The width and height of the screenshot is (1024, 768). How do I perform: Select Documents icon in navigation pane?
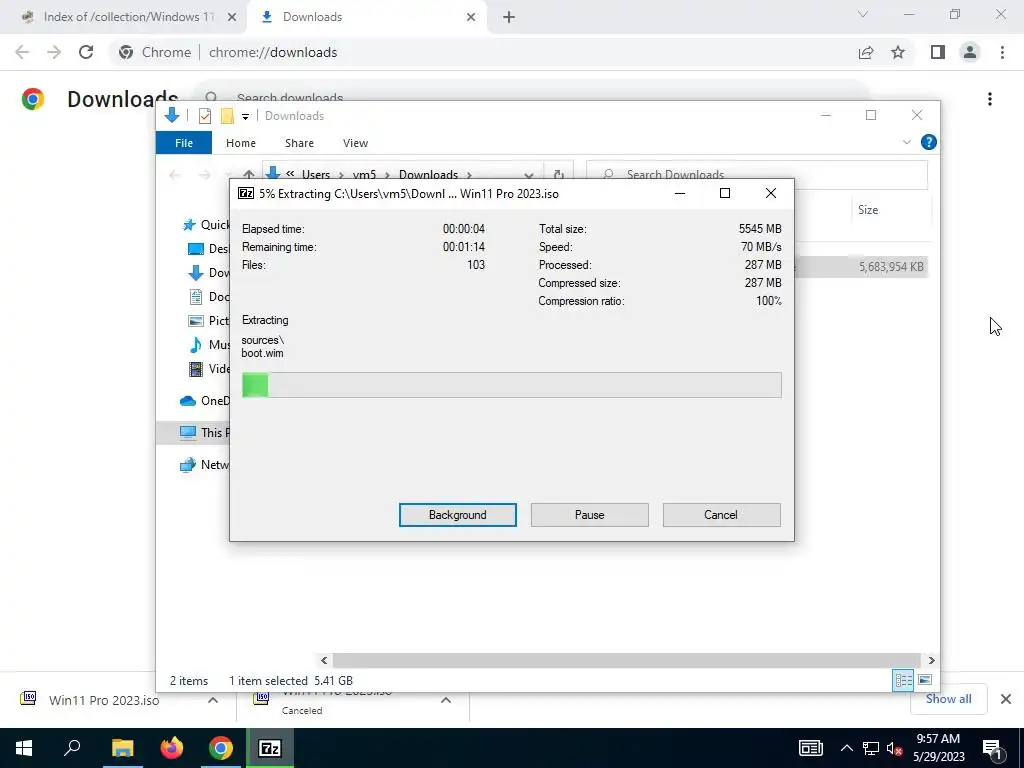pos(195,296)
